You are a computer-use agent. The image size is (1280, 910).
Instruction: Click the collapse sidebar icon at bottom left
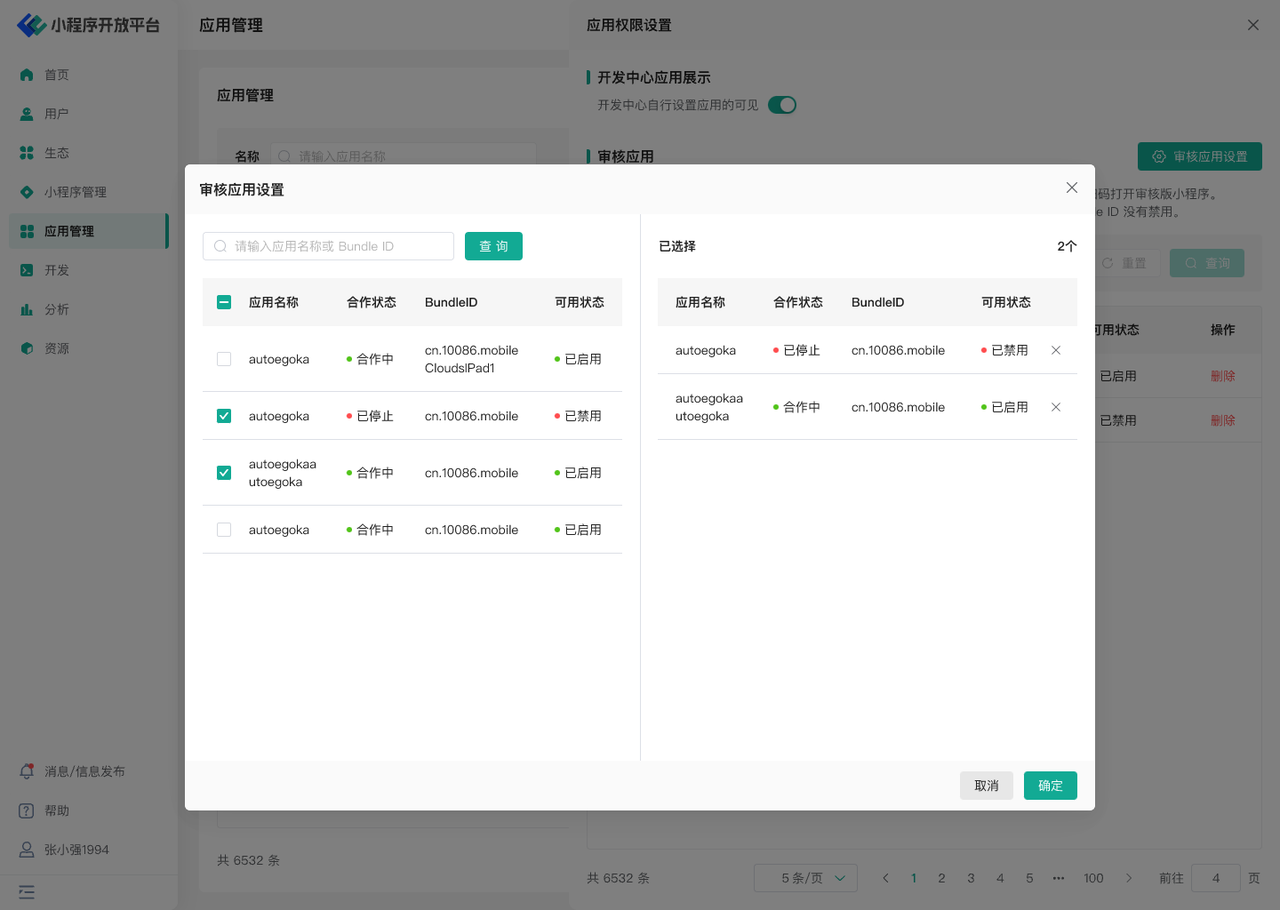[x=27, y=891]
